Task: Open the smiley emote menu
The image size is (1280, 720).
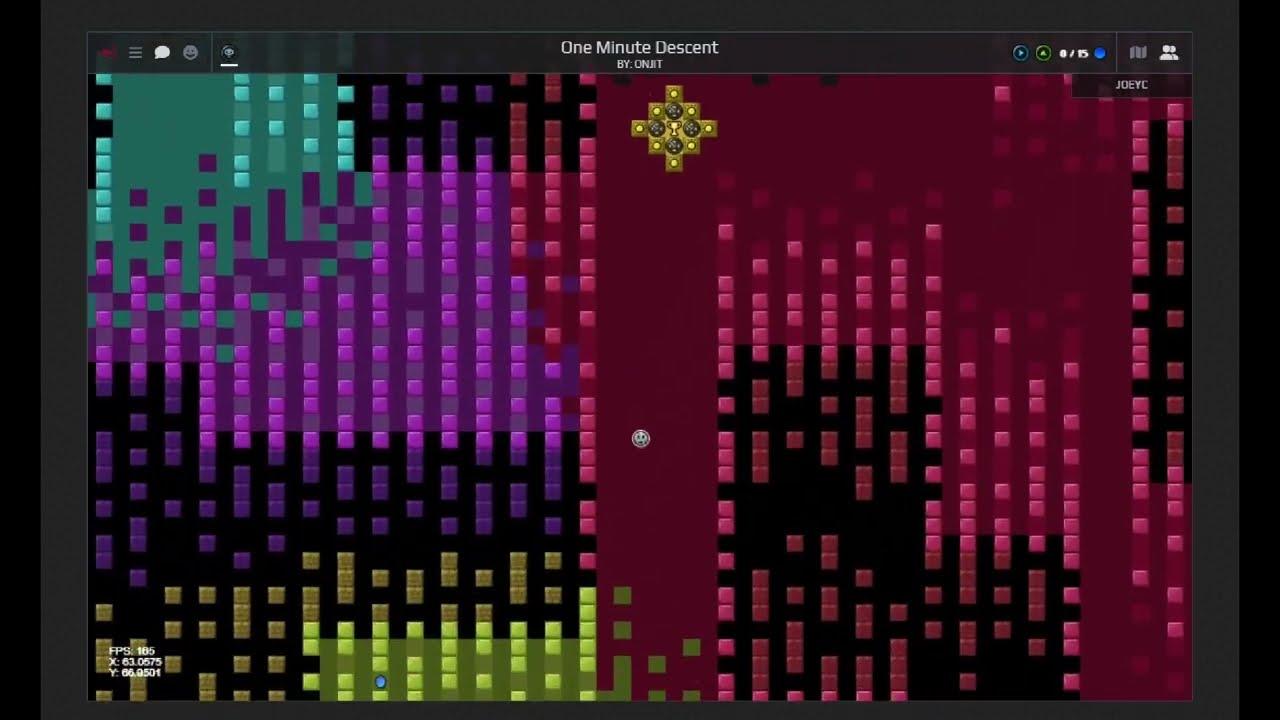Action: [x=190, y=53]
